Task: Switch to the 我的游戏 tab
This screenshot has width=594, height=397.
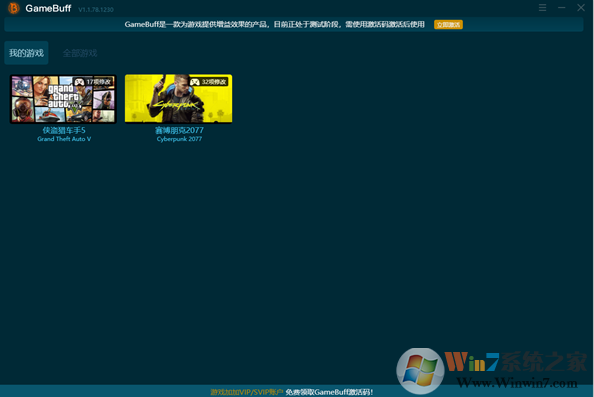Action: (x=26, y=53)
